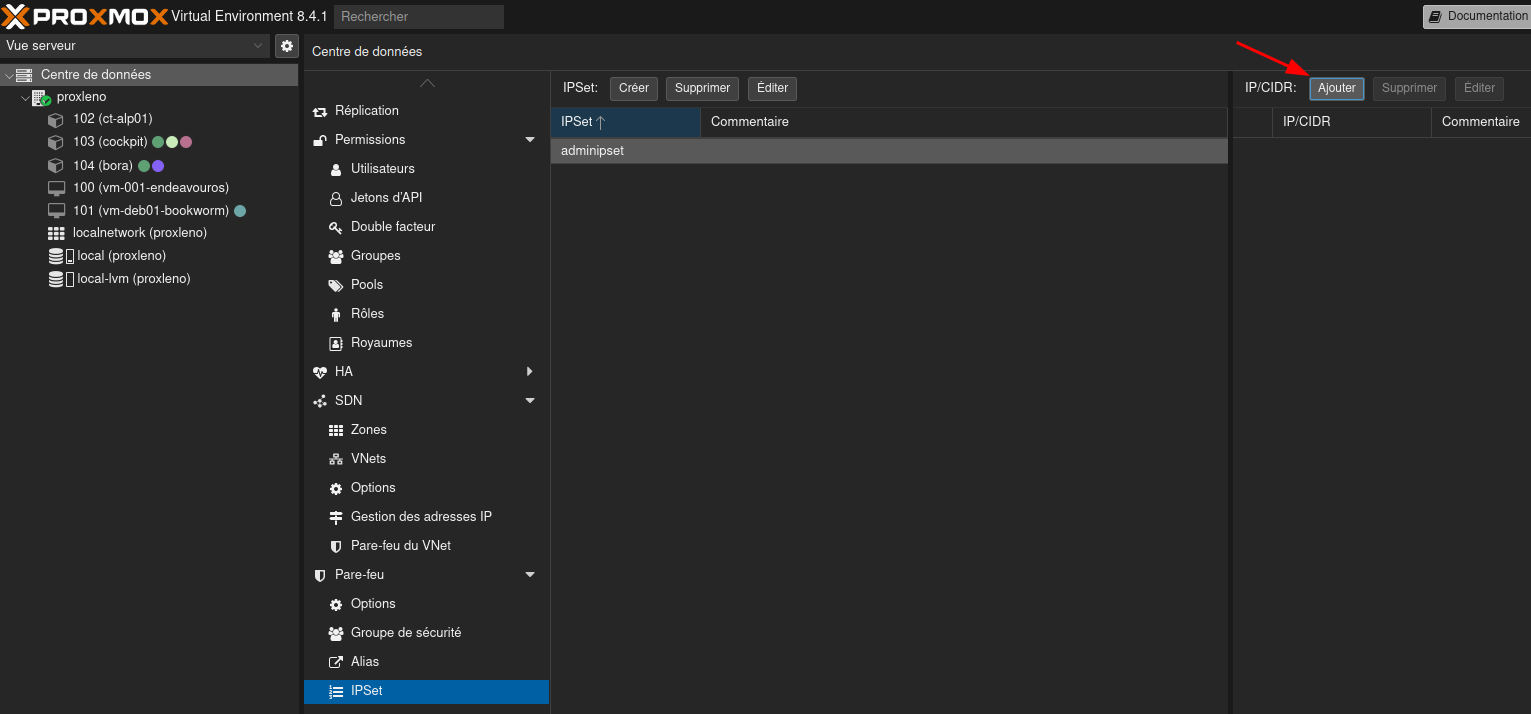This screenshot has height=714, width=1531.
Task: Click the Rechercher search field
Action: (x=418, y=17)
